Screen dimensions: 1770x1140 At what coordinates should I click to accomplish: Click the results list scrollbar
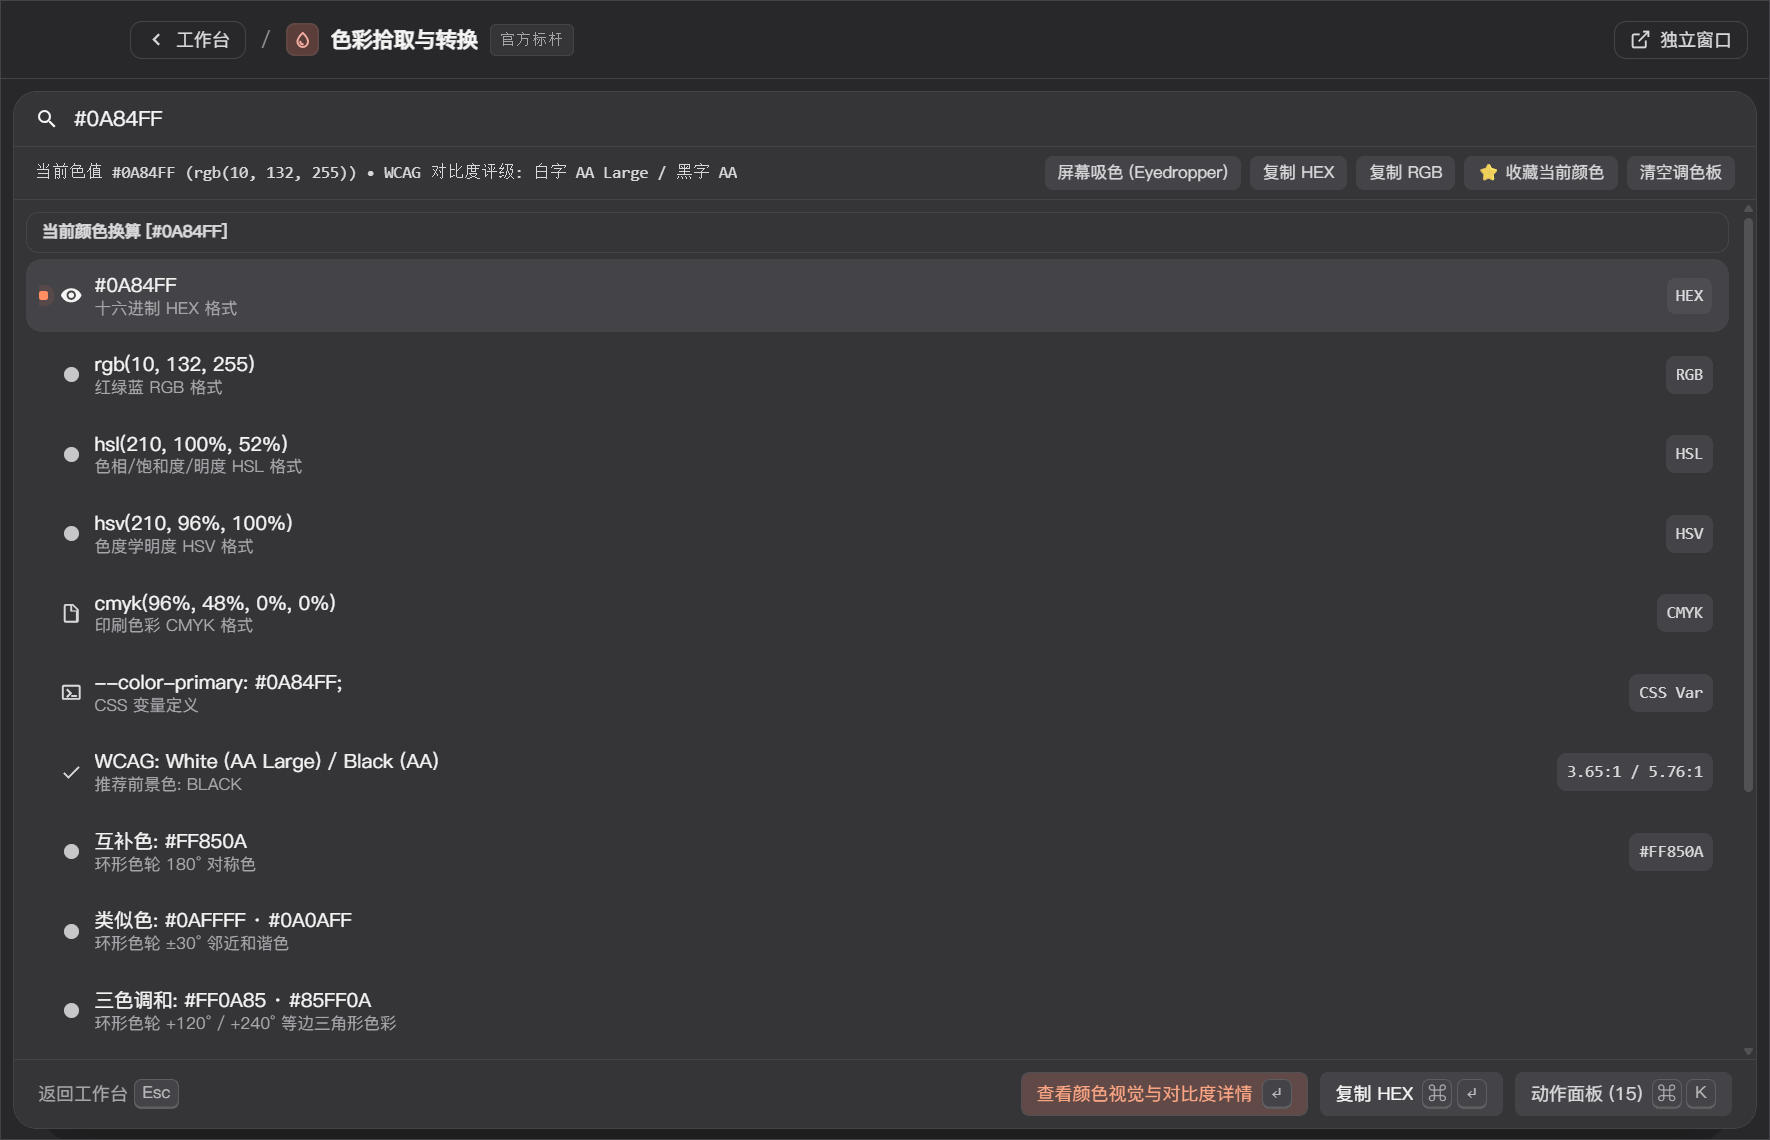click(x=1748, y=505)
